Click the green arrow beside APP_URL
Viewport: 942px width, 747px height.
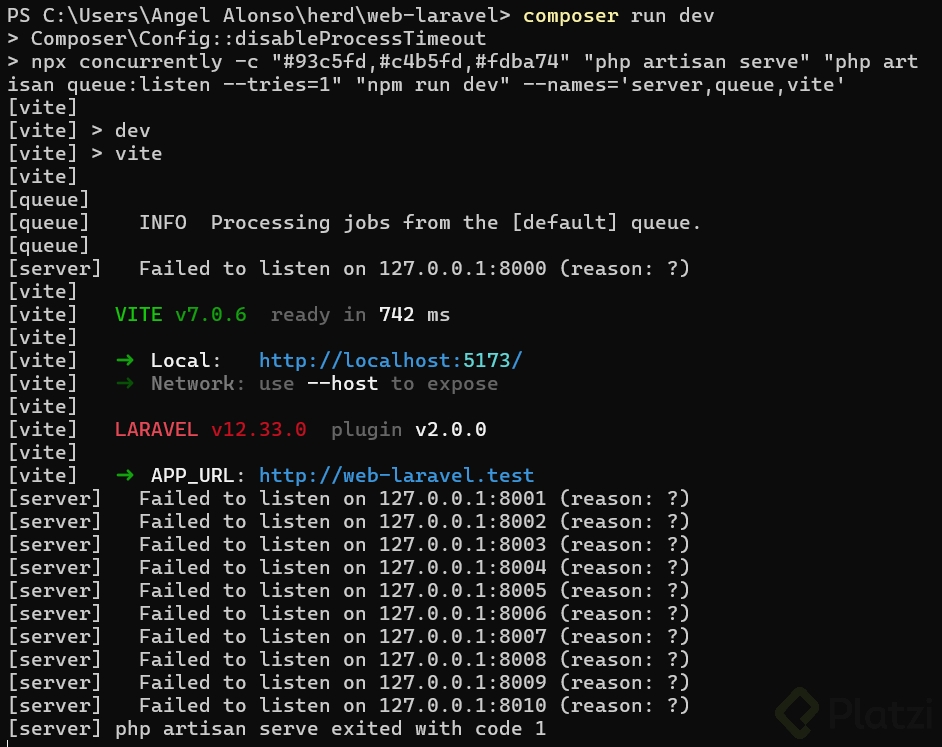125,476
